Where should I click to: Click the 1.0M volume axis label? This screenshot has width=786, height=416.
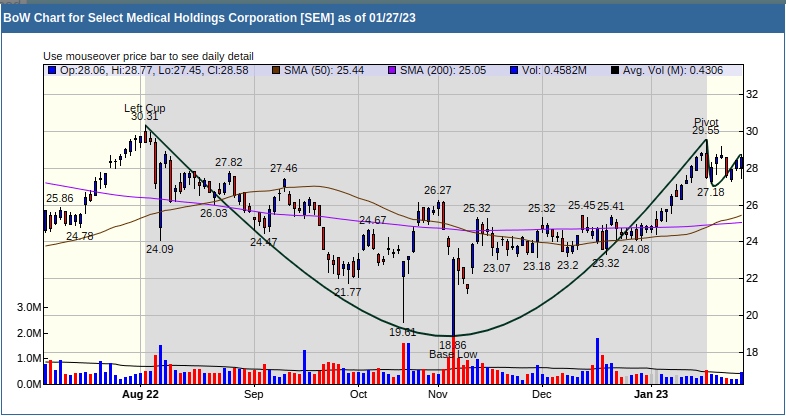coord(29,359)
